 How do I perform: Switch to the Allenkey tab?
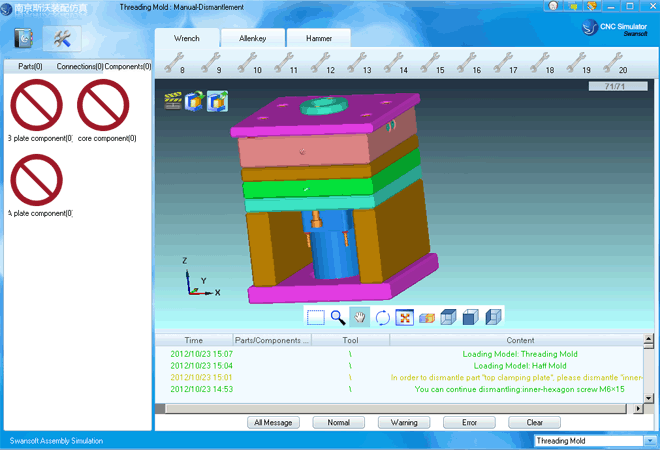click(x=252, y=38)
